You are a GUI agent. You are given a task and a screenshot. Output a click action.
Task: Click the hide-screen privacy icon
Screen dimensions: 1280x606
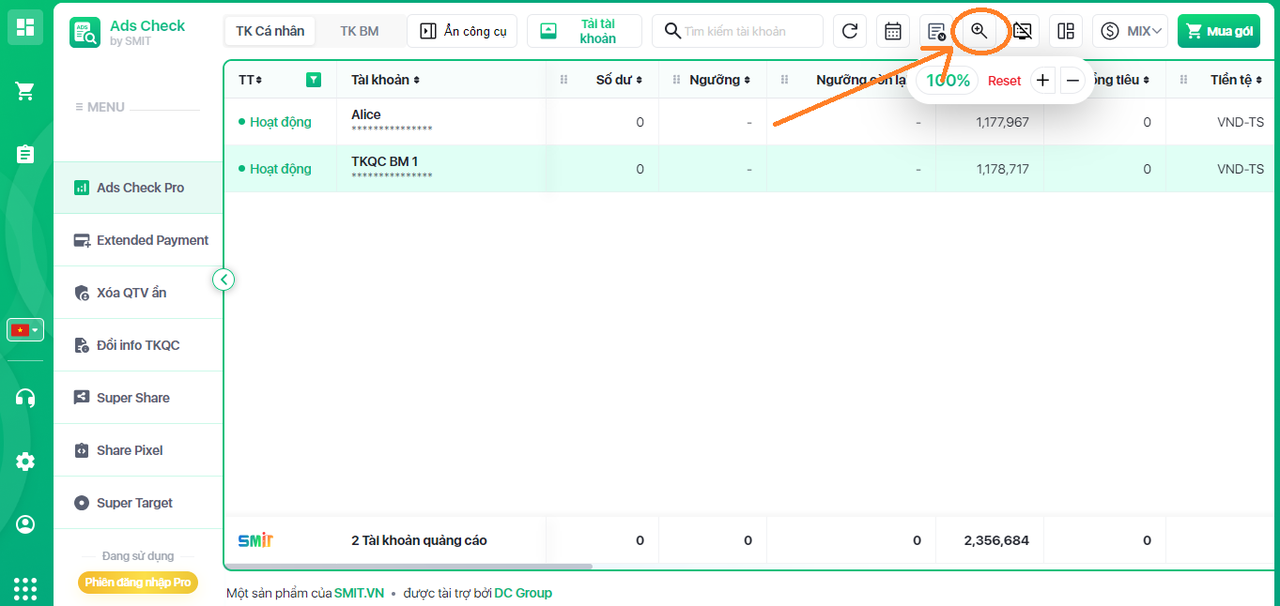pos(1022,31)
